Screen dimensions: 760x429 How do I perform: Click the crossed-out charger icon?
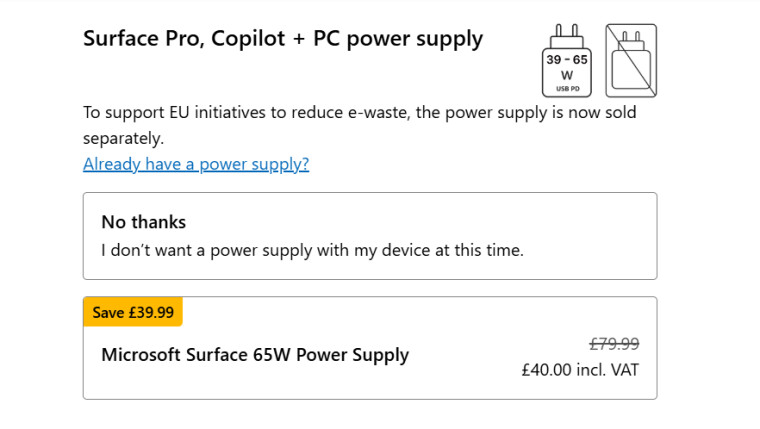tap(631, 61)
